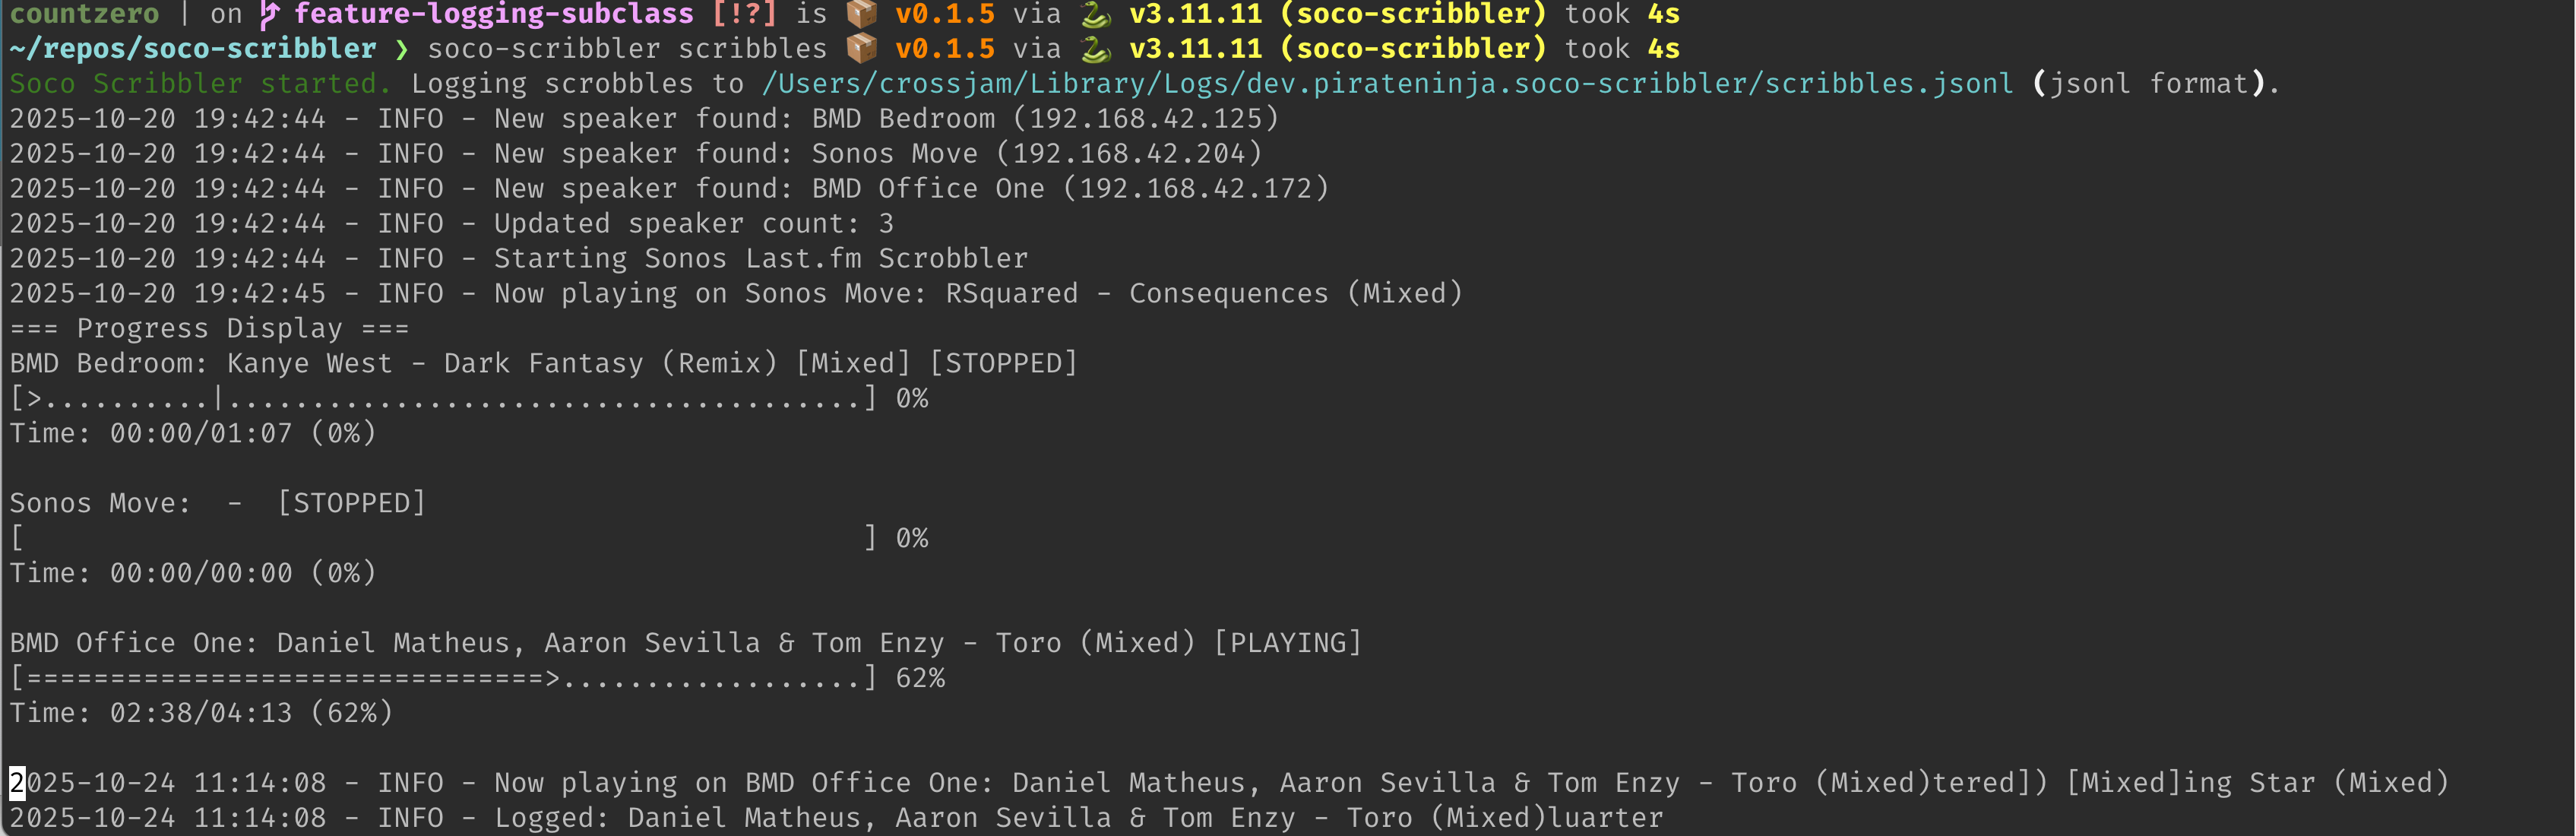Click the 02:38/04:13 time readout
The height and width of the screenshot is (836, 2576).
point(201,712)
